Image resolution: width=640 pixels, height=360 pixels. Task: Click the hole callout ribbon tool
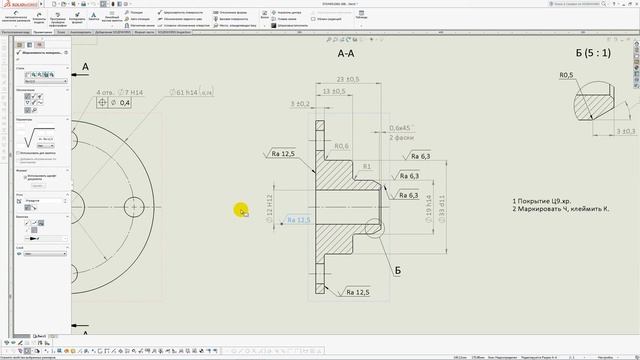[x=184, y=25]
